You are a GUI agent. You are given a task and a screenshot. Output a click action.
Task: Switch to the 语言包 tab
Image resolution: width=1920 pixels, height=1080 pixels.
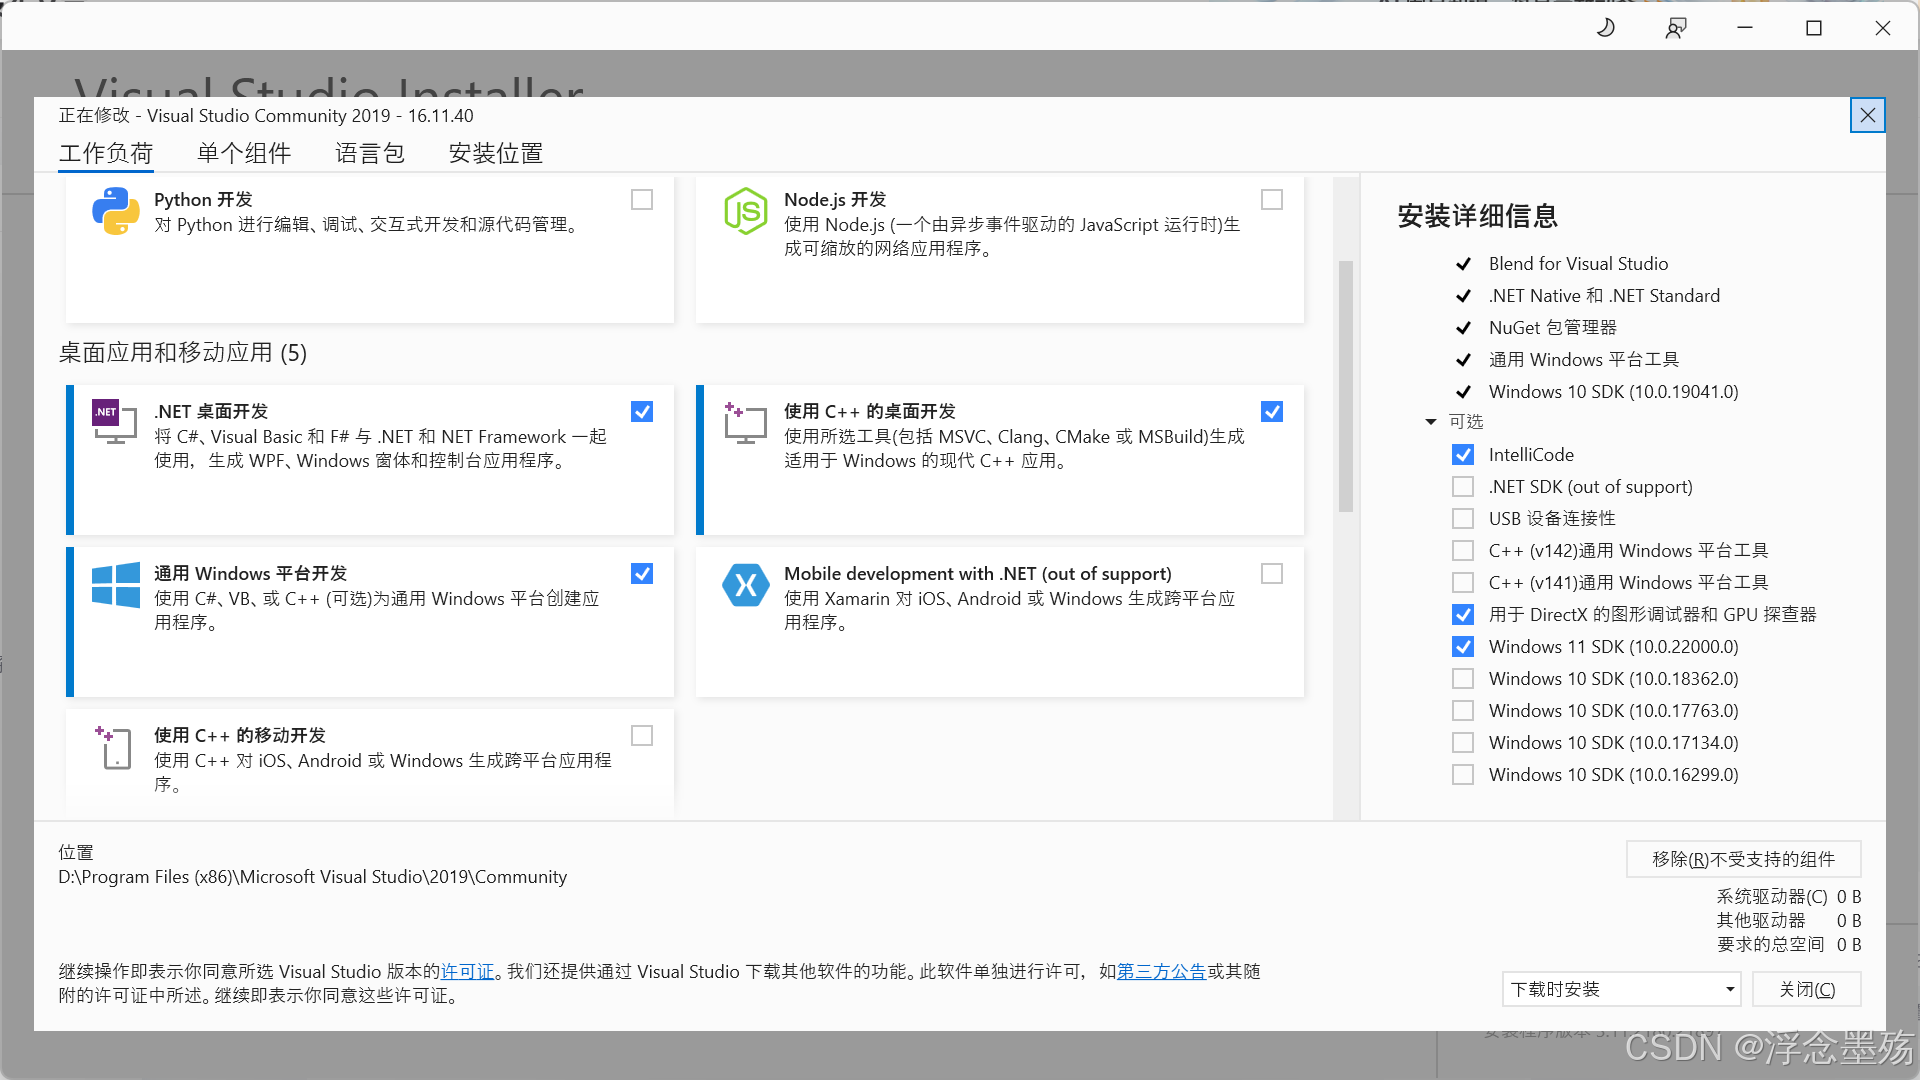pos(369,153)
